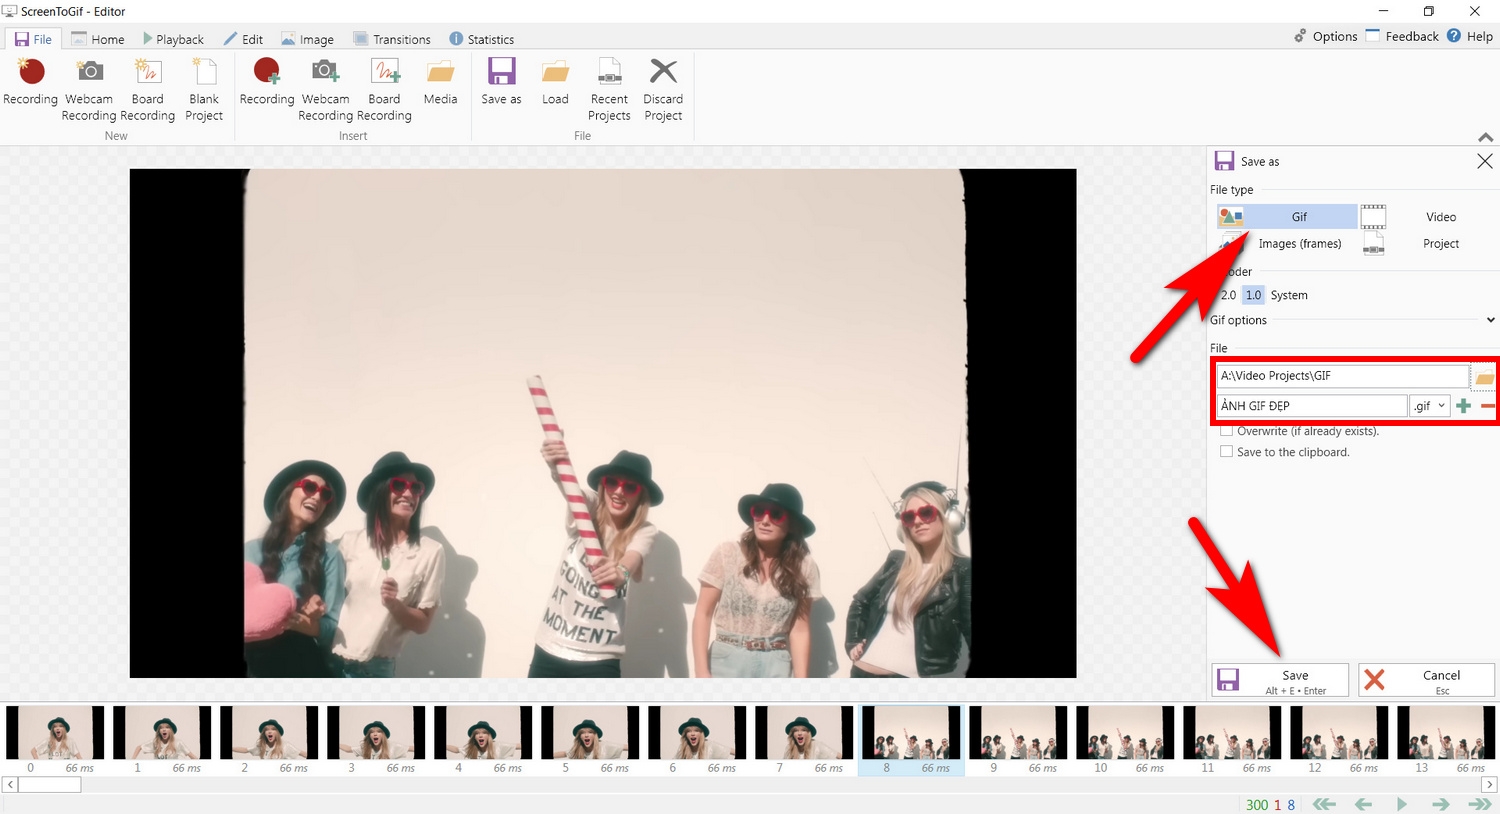The width and height of the screenshot is (1500, 814).
Task: Open Recent Projects from the ribbon
Action: click(x=609, y=88)
